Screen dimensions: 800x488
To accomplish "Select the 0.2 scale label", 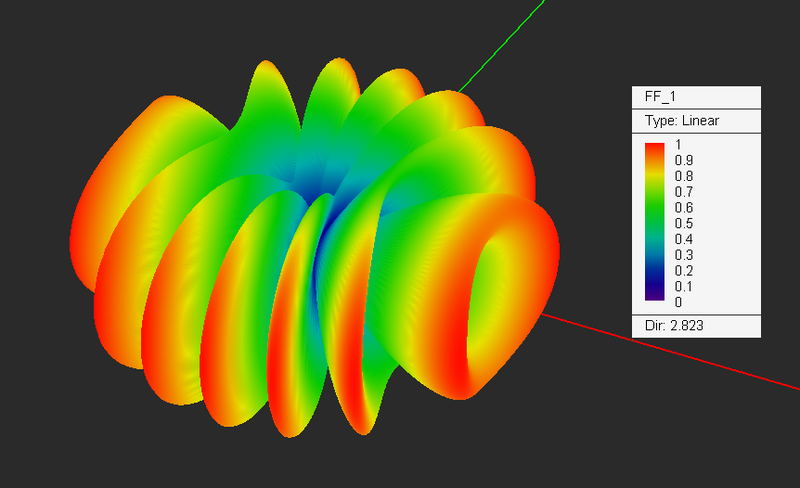I will pos(684,271).
